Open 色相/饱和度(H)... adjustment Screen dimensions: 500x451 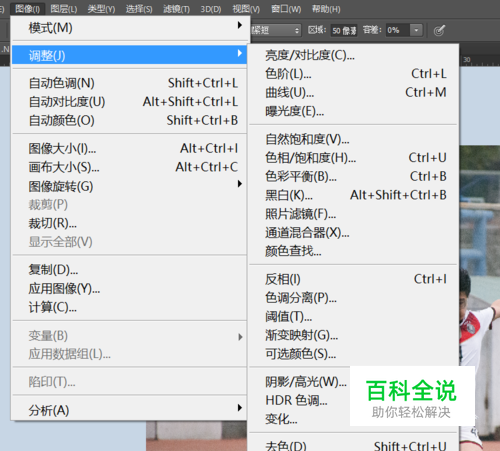pos(353,157)
